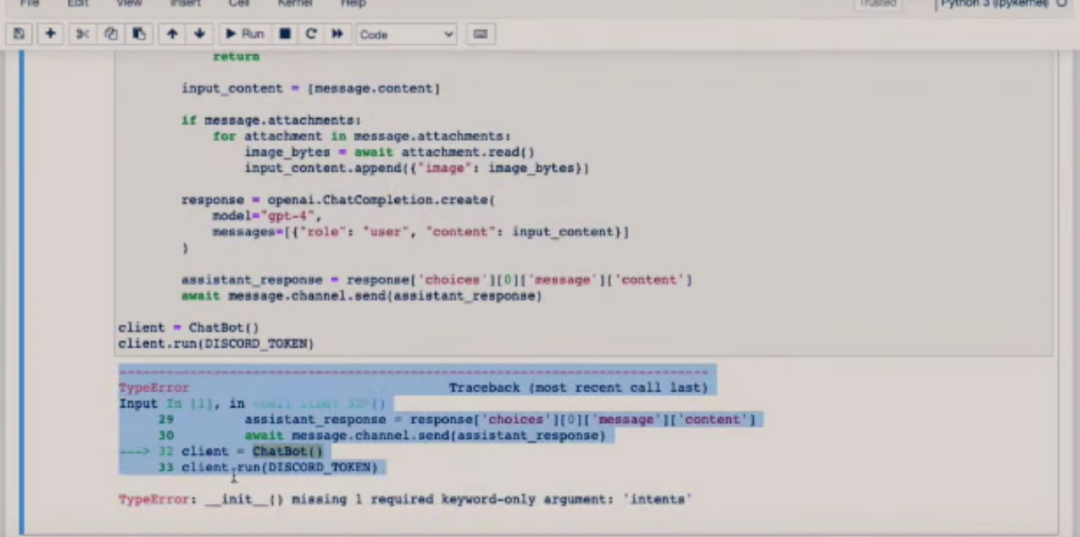This screenshot has width=1080, height=537.
Task: Click the await message.channel.send line in the cell
Action: [x=362, y=296]
